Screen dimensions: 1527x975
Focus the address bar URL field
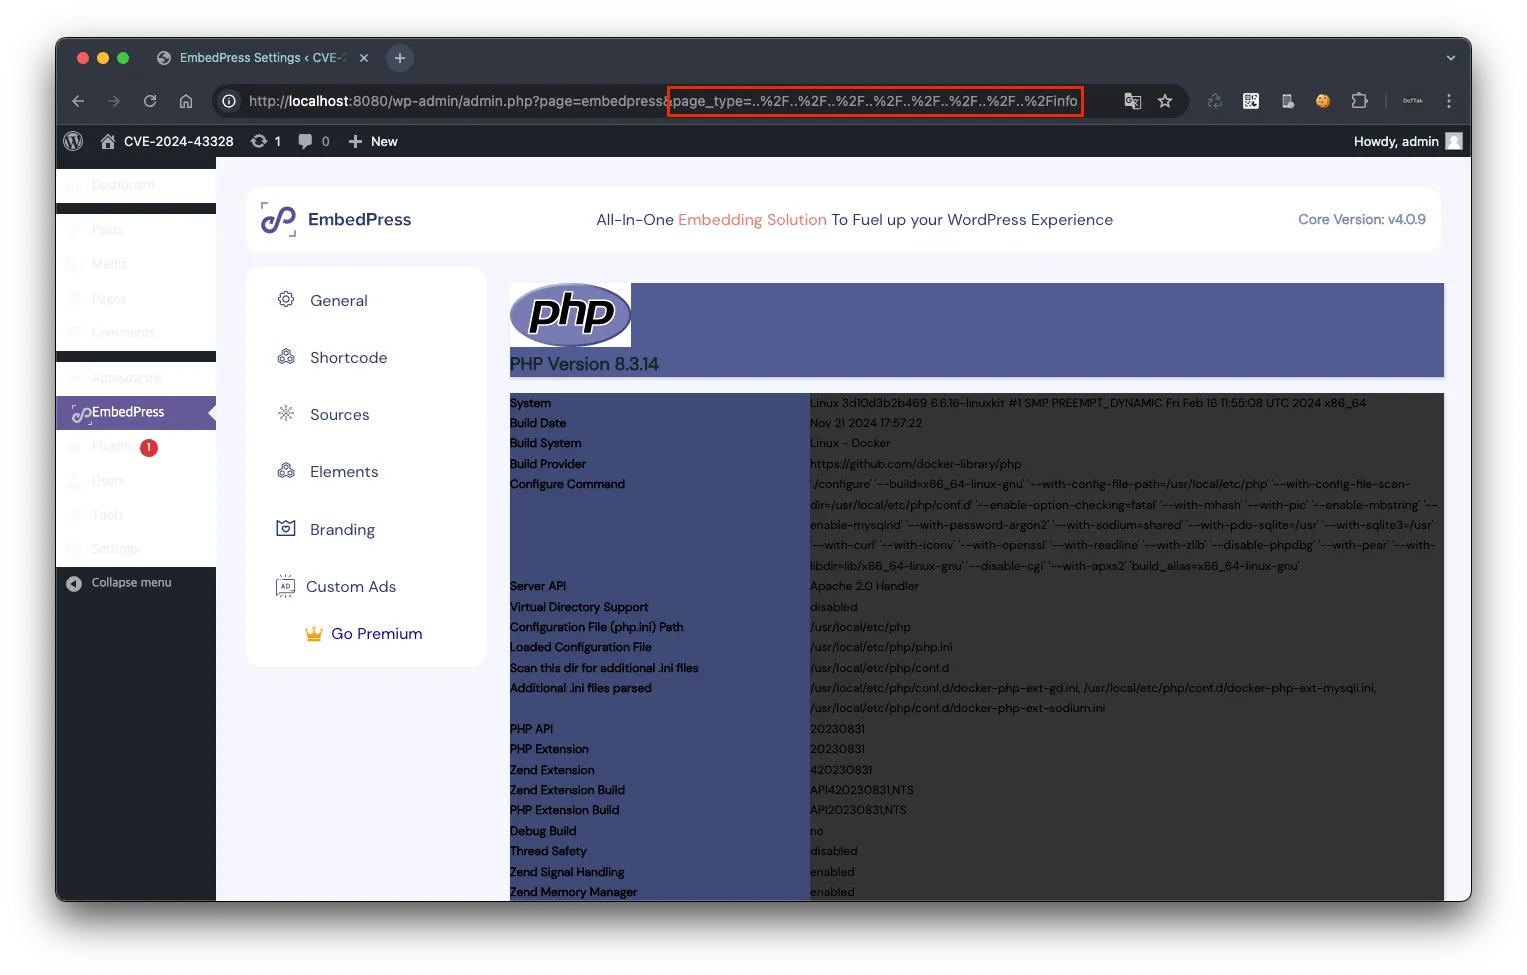663,101
